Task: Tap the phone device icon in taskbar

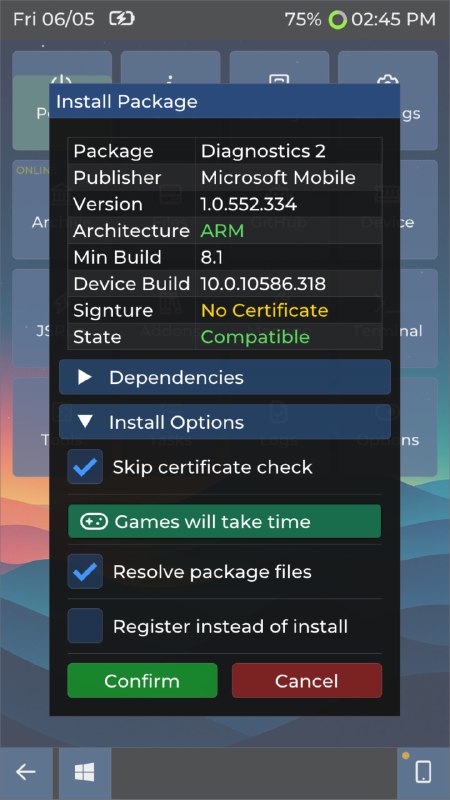Action: [x=423, y=773]
